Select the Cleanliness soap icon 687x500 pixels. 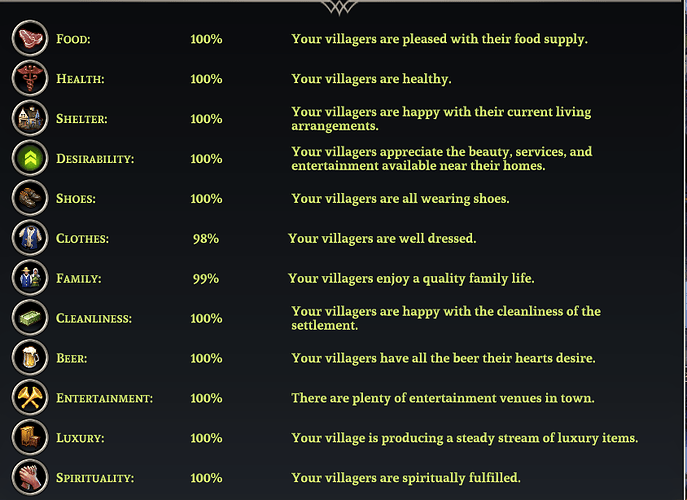(28, 318)
